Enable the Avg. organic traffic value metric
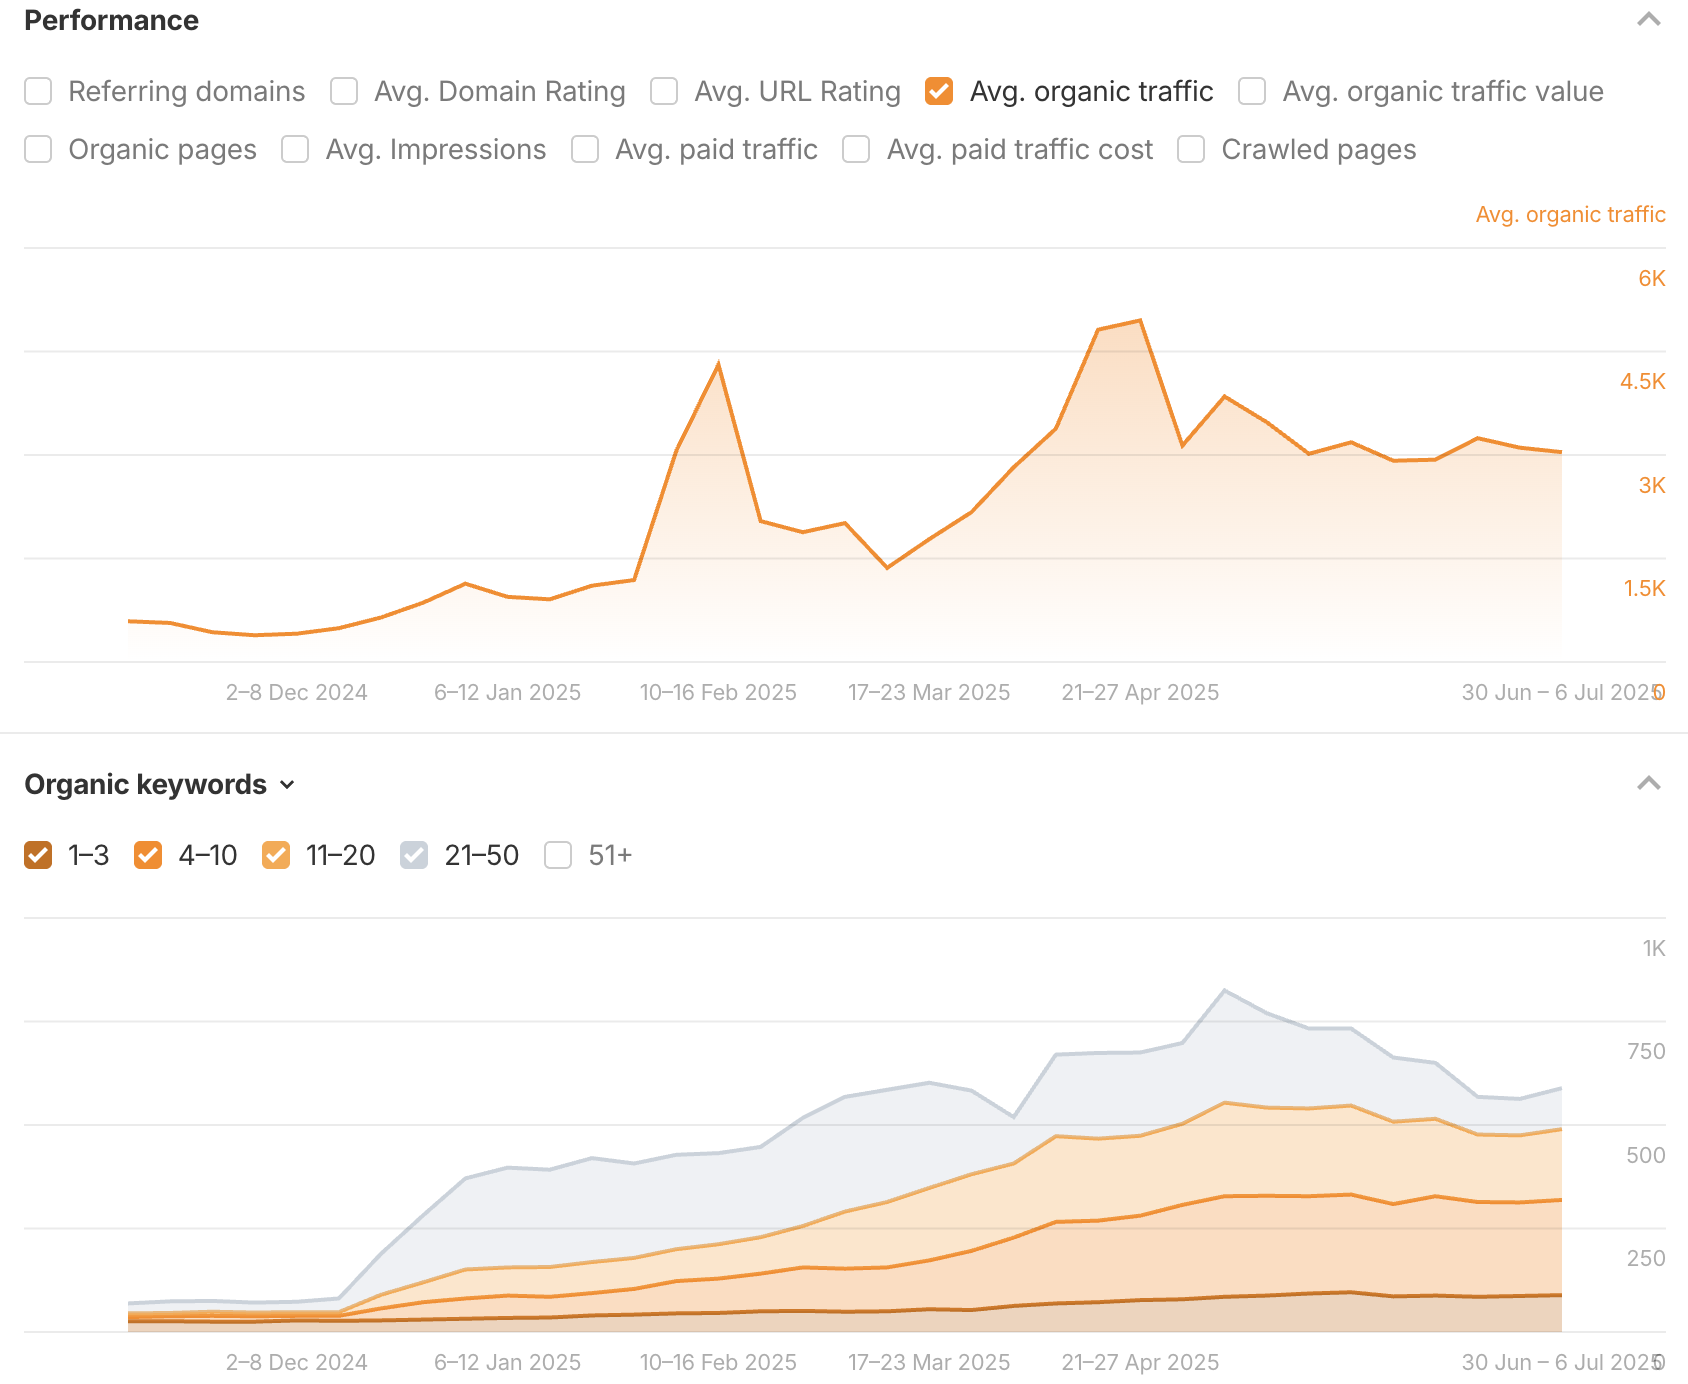The height and width of the screenshot is (1384, 1688). coord(1252,91)
